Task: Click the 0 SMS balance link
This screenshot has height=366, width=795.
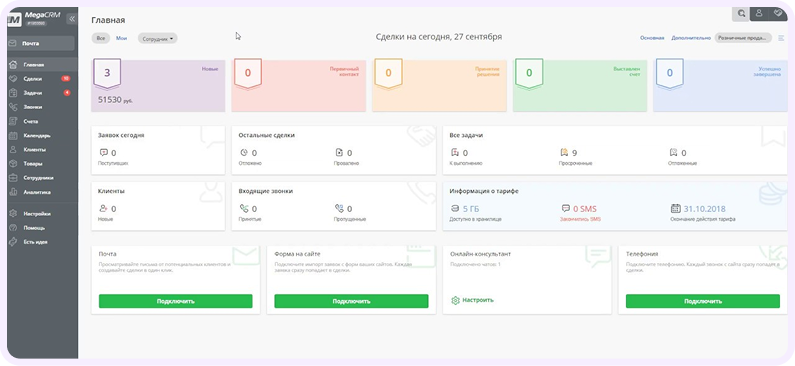Action: pos(585,209)
